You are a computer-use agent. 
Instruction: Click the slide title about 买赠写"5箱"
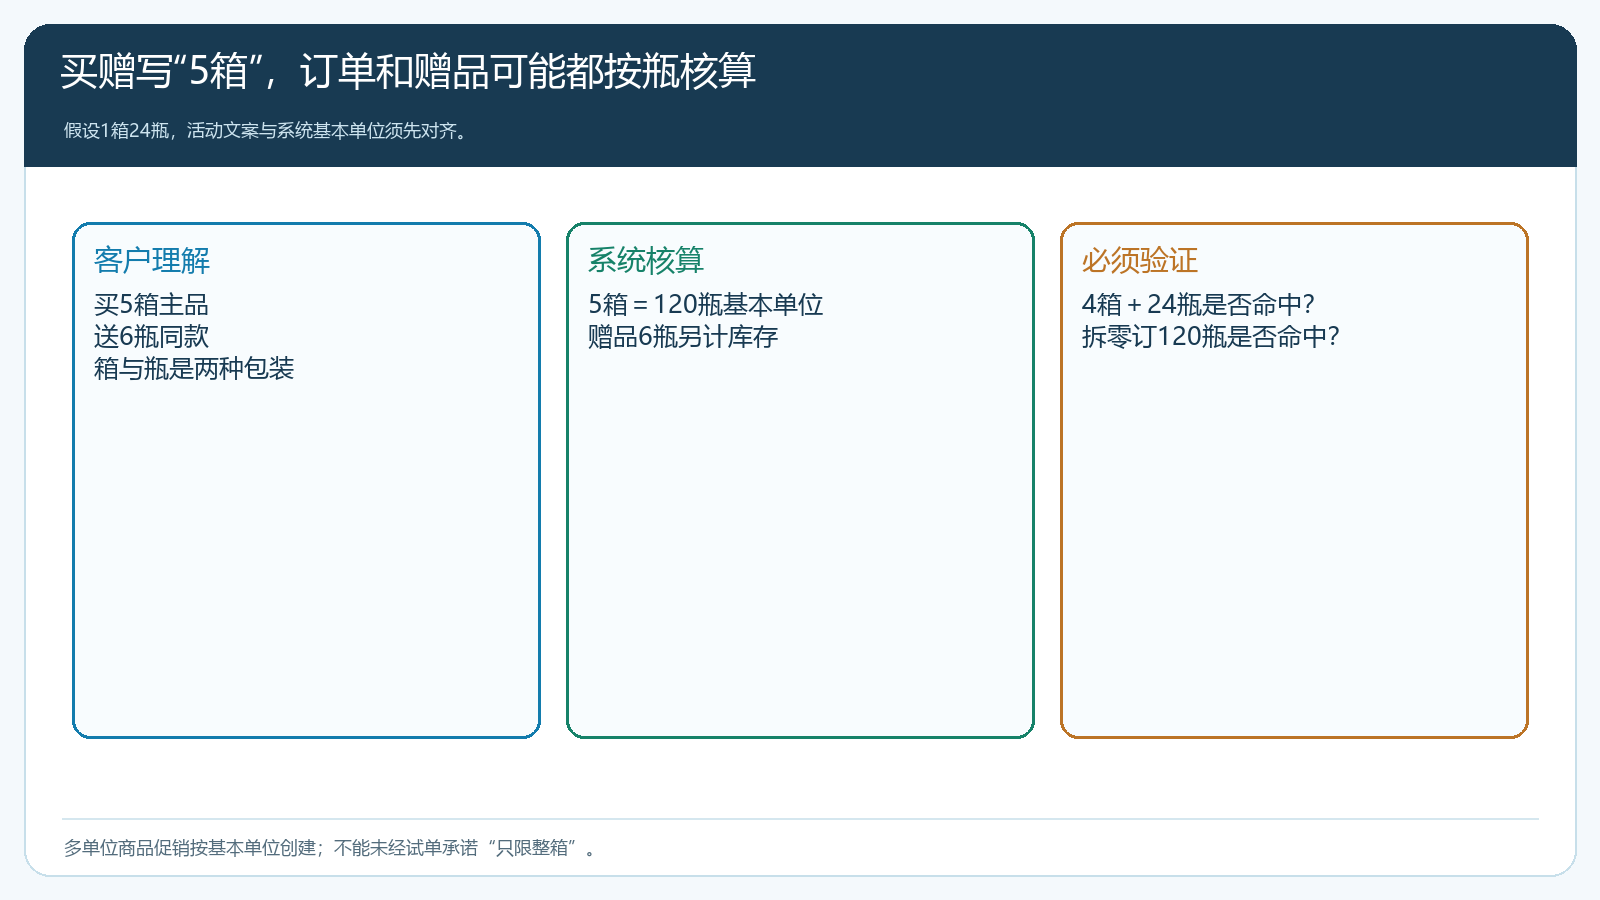click(x=408, y=71)
